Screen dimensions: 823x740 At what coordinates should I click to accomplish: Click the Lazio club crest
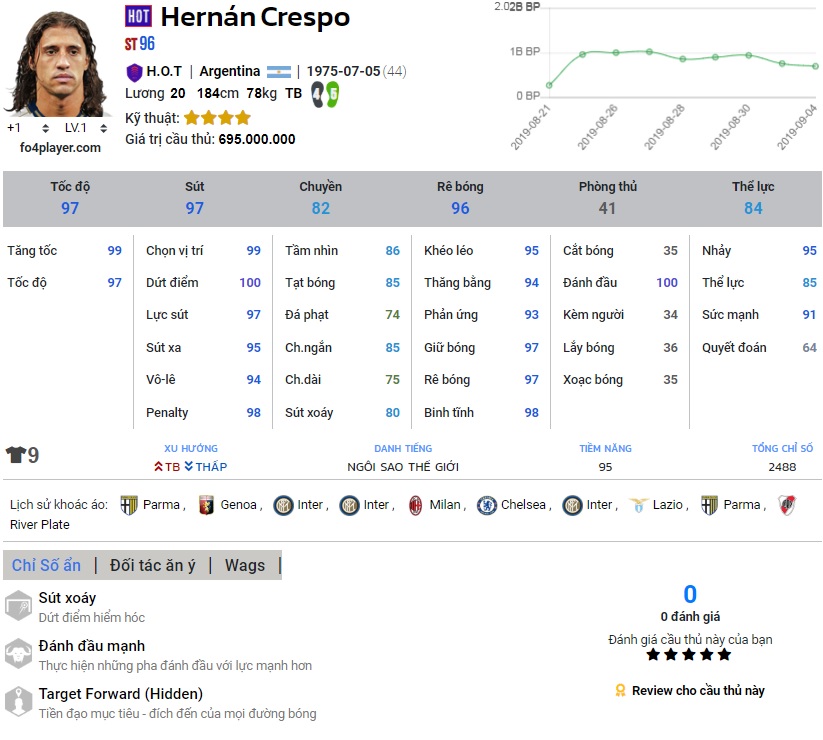pos(638,505)
